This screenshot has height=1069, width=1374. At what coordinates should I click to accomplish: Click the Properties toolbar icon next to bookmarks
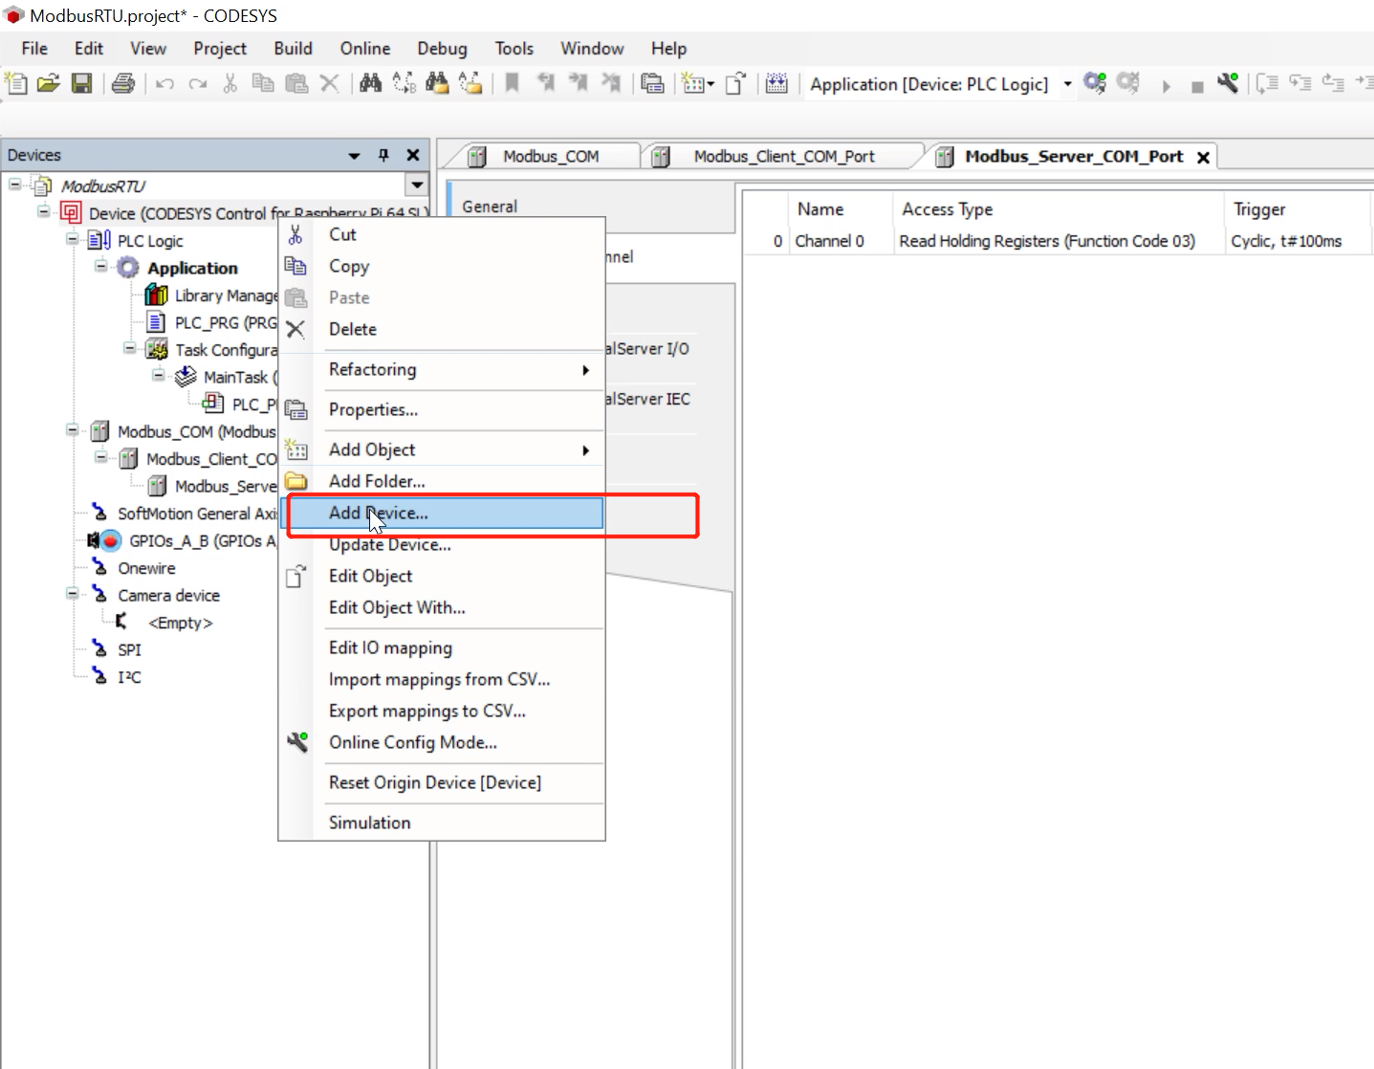point(653,84)
